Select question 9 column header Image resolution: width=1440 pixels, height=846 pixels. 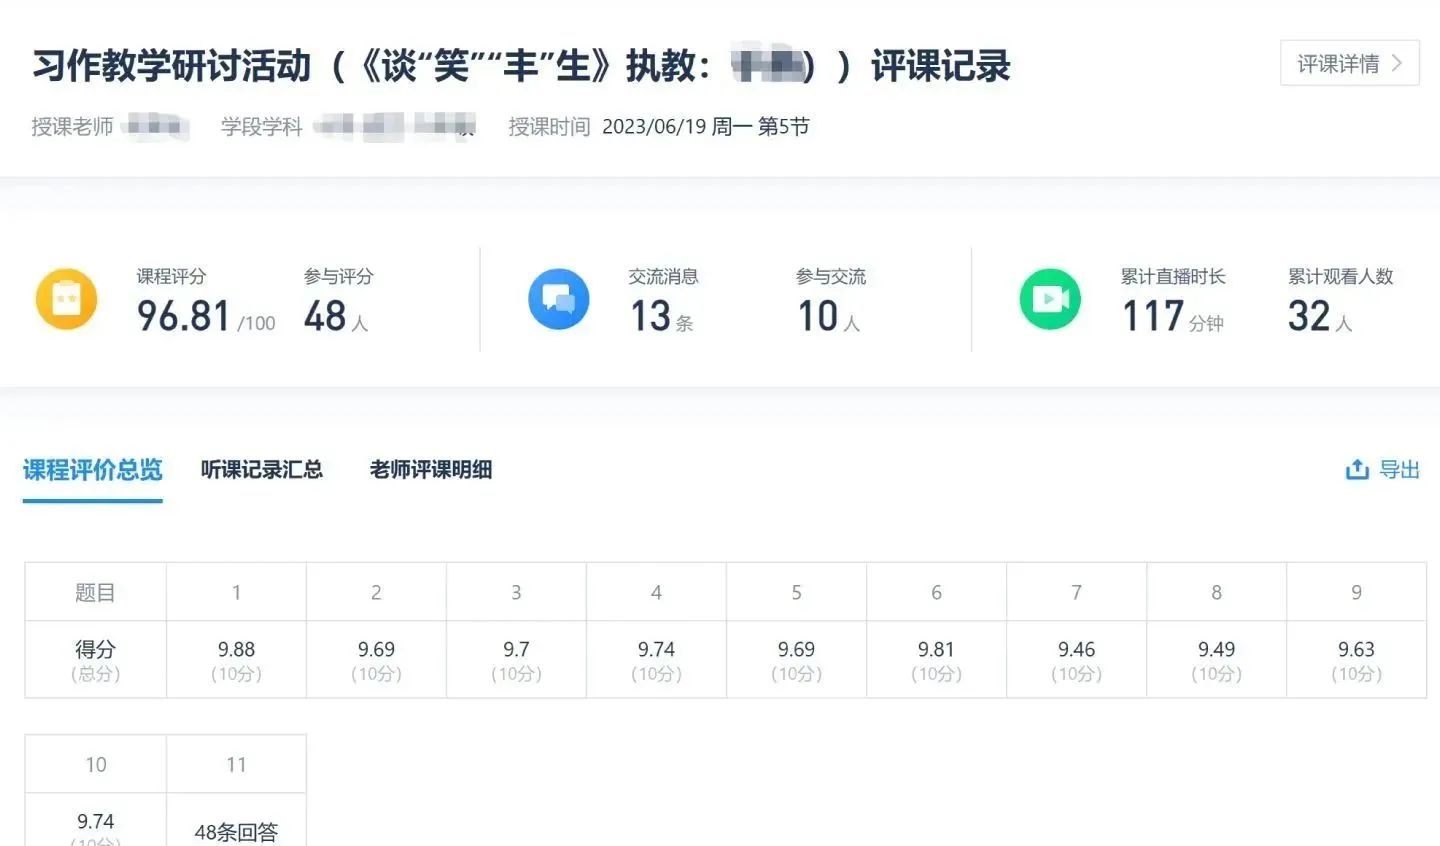1356,592
